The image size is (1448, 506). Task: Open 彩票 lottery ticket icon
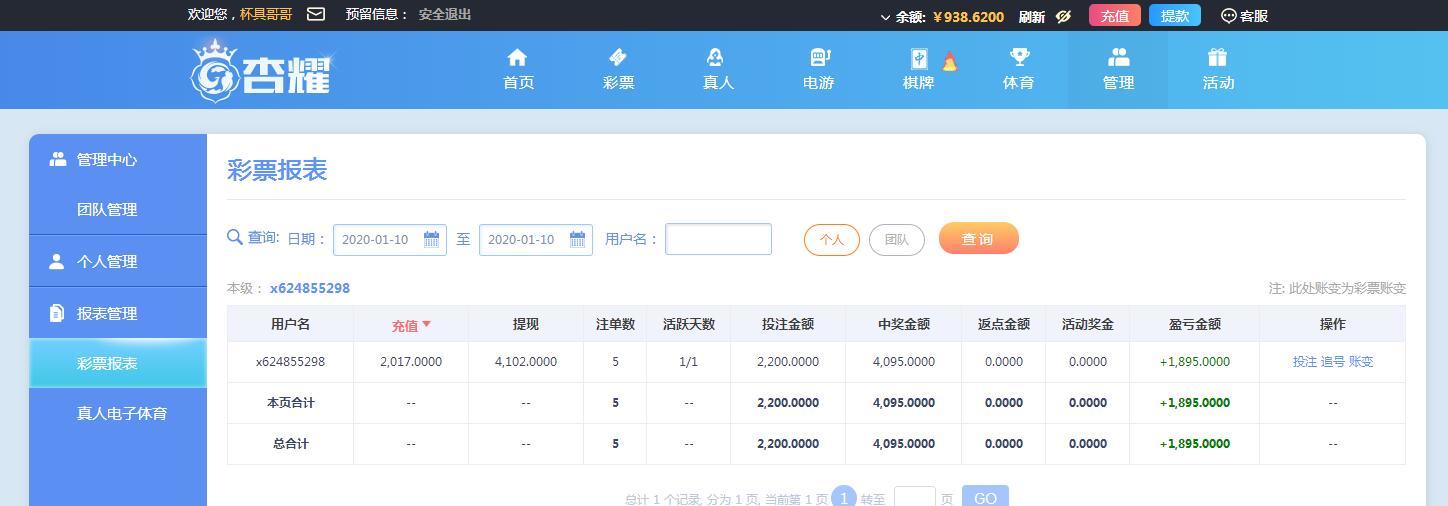618,57
